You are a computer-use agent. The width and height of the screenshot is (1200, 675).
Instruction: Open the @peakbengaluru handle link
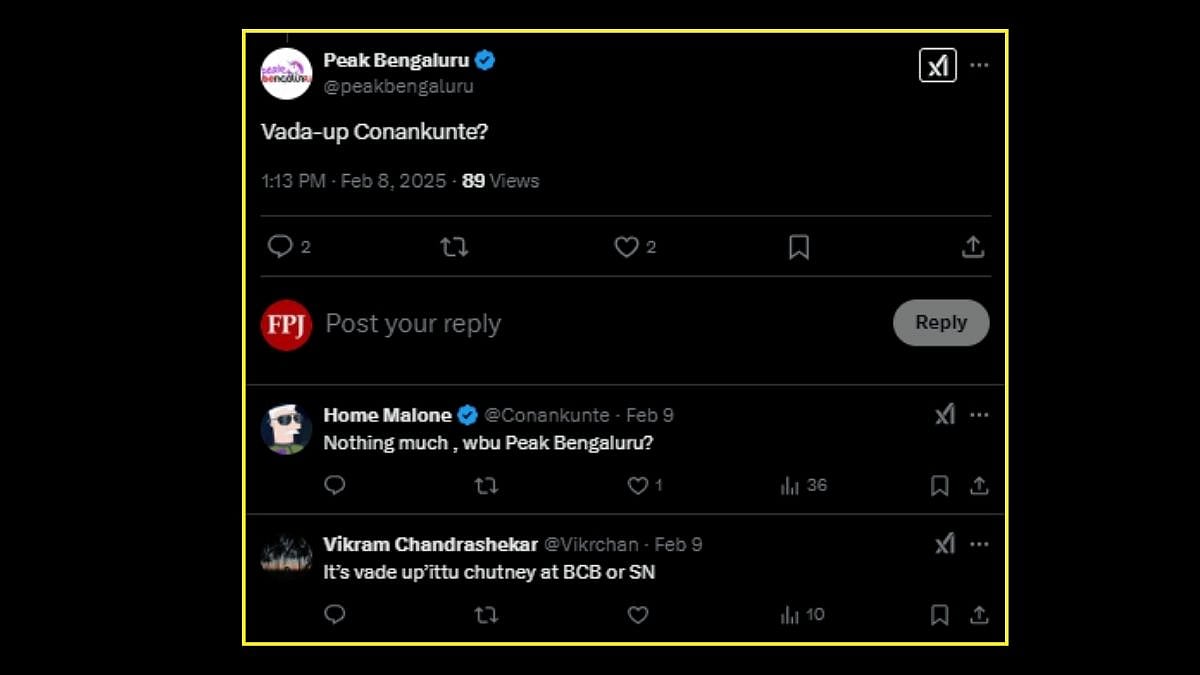tap(399, 87)
